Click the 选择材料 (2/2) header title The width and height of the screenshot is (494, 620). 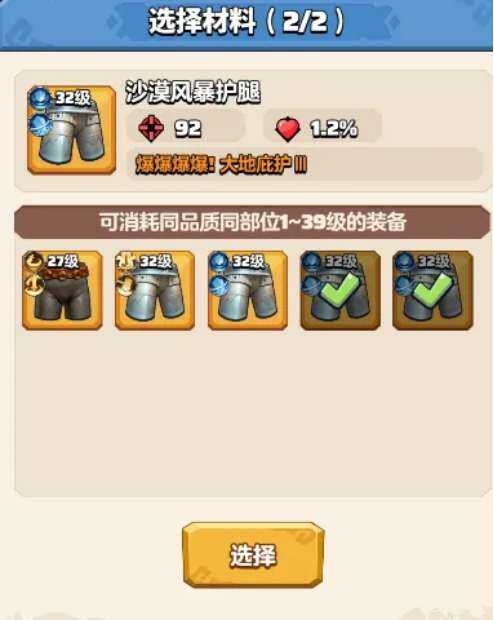click(x=246, y=22)
